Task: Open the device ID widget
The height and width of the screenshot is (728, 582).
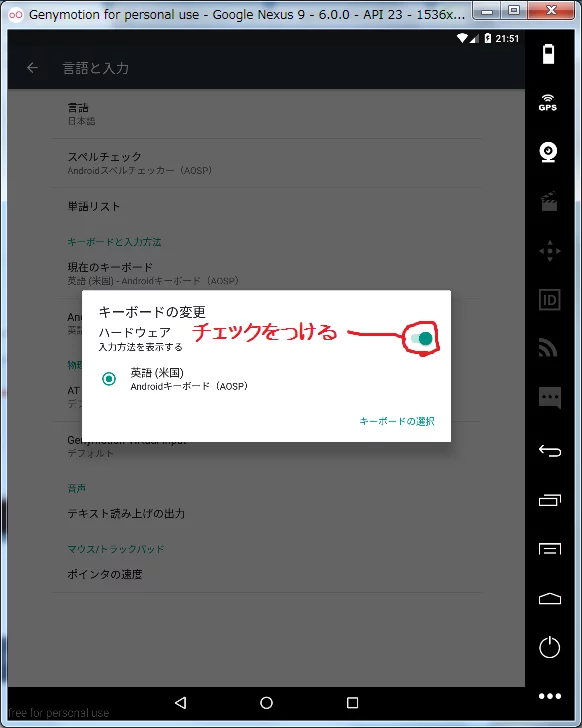Action: click(550, 300)
